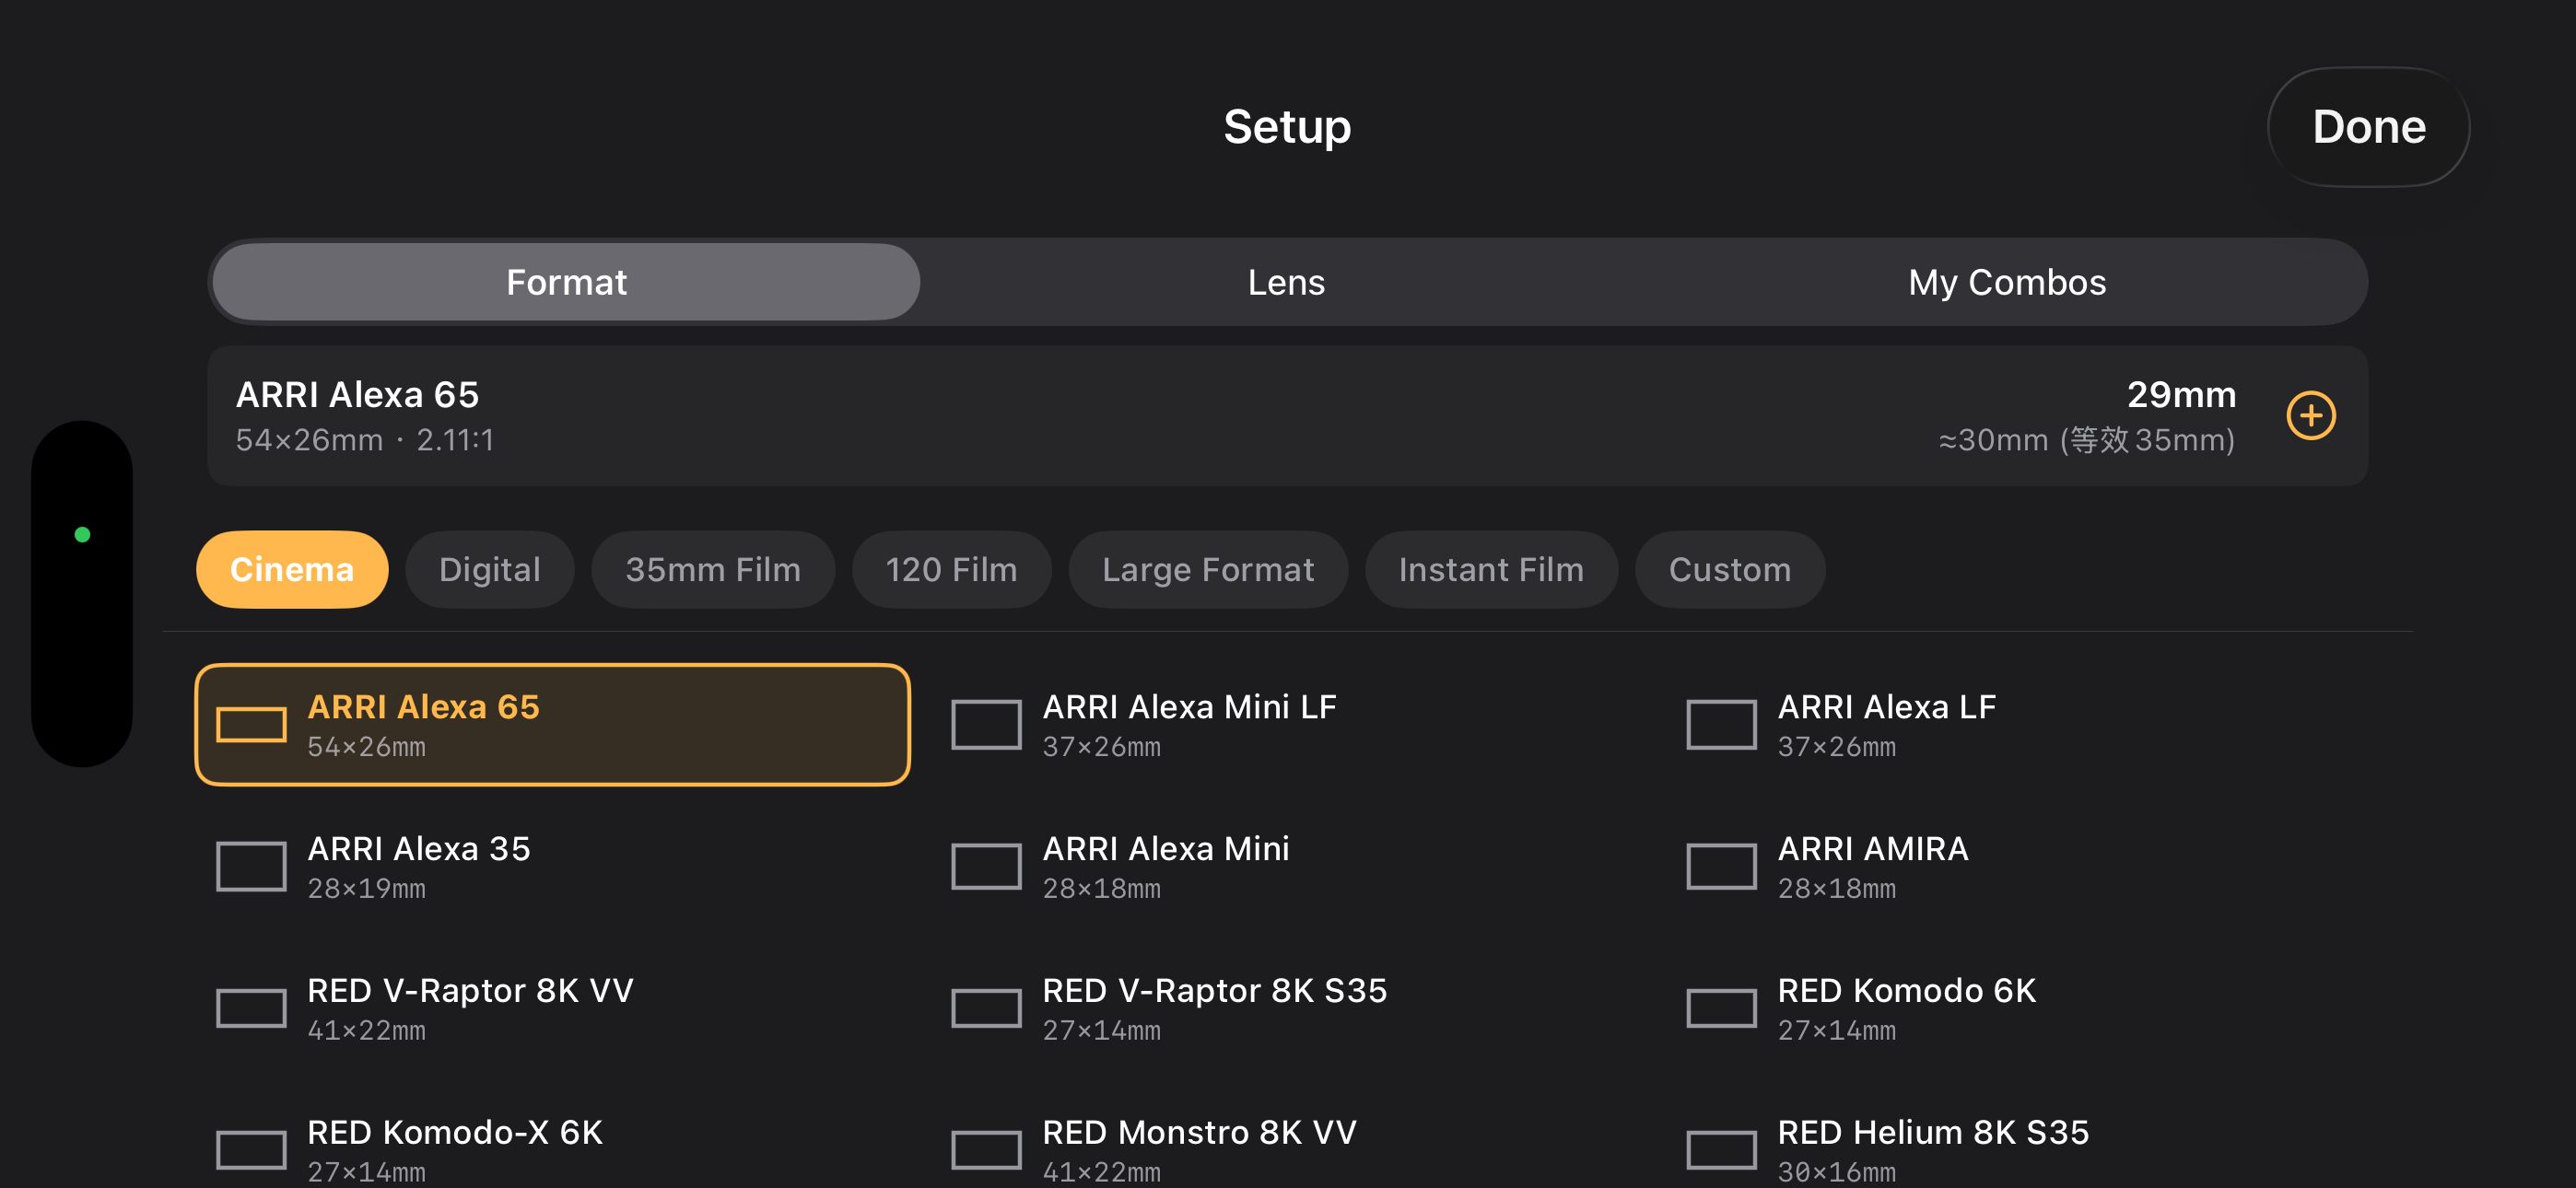Click the ARRI Alexa Mini LF sensor icon
The image size is (2576, 1188).
pos(986,724)
